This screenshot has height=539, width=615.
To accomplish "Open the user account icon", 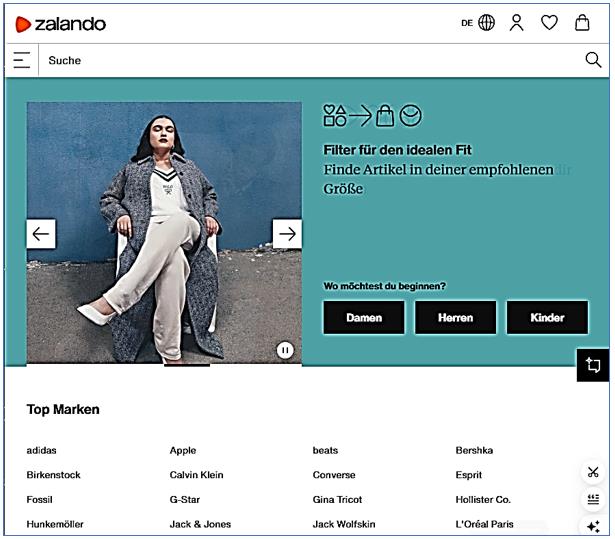I will [516, 23].
